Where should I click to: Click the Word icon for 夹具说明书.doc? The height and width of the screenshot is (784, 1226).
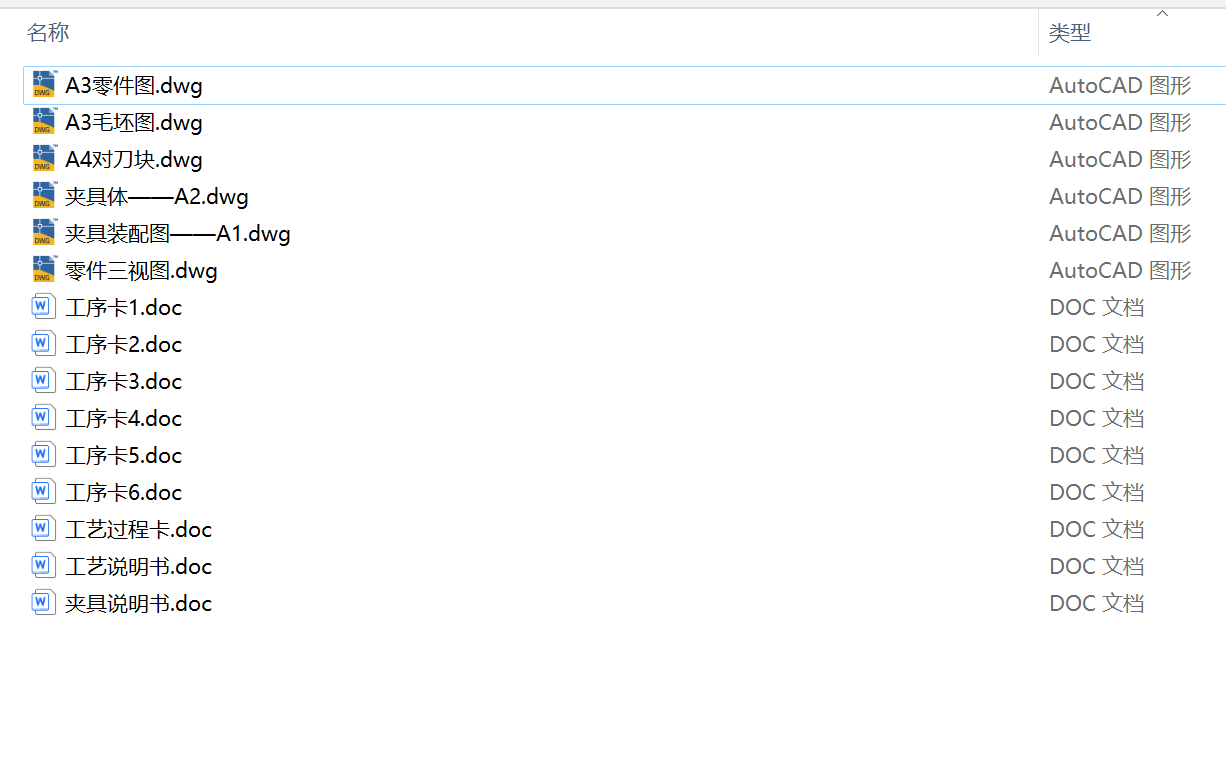(x=43, y=603)
